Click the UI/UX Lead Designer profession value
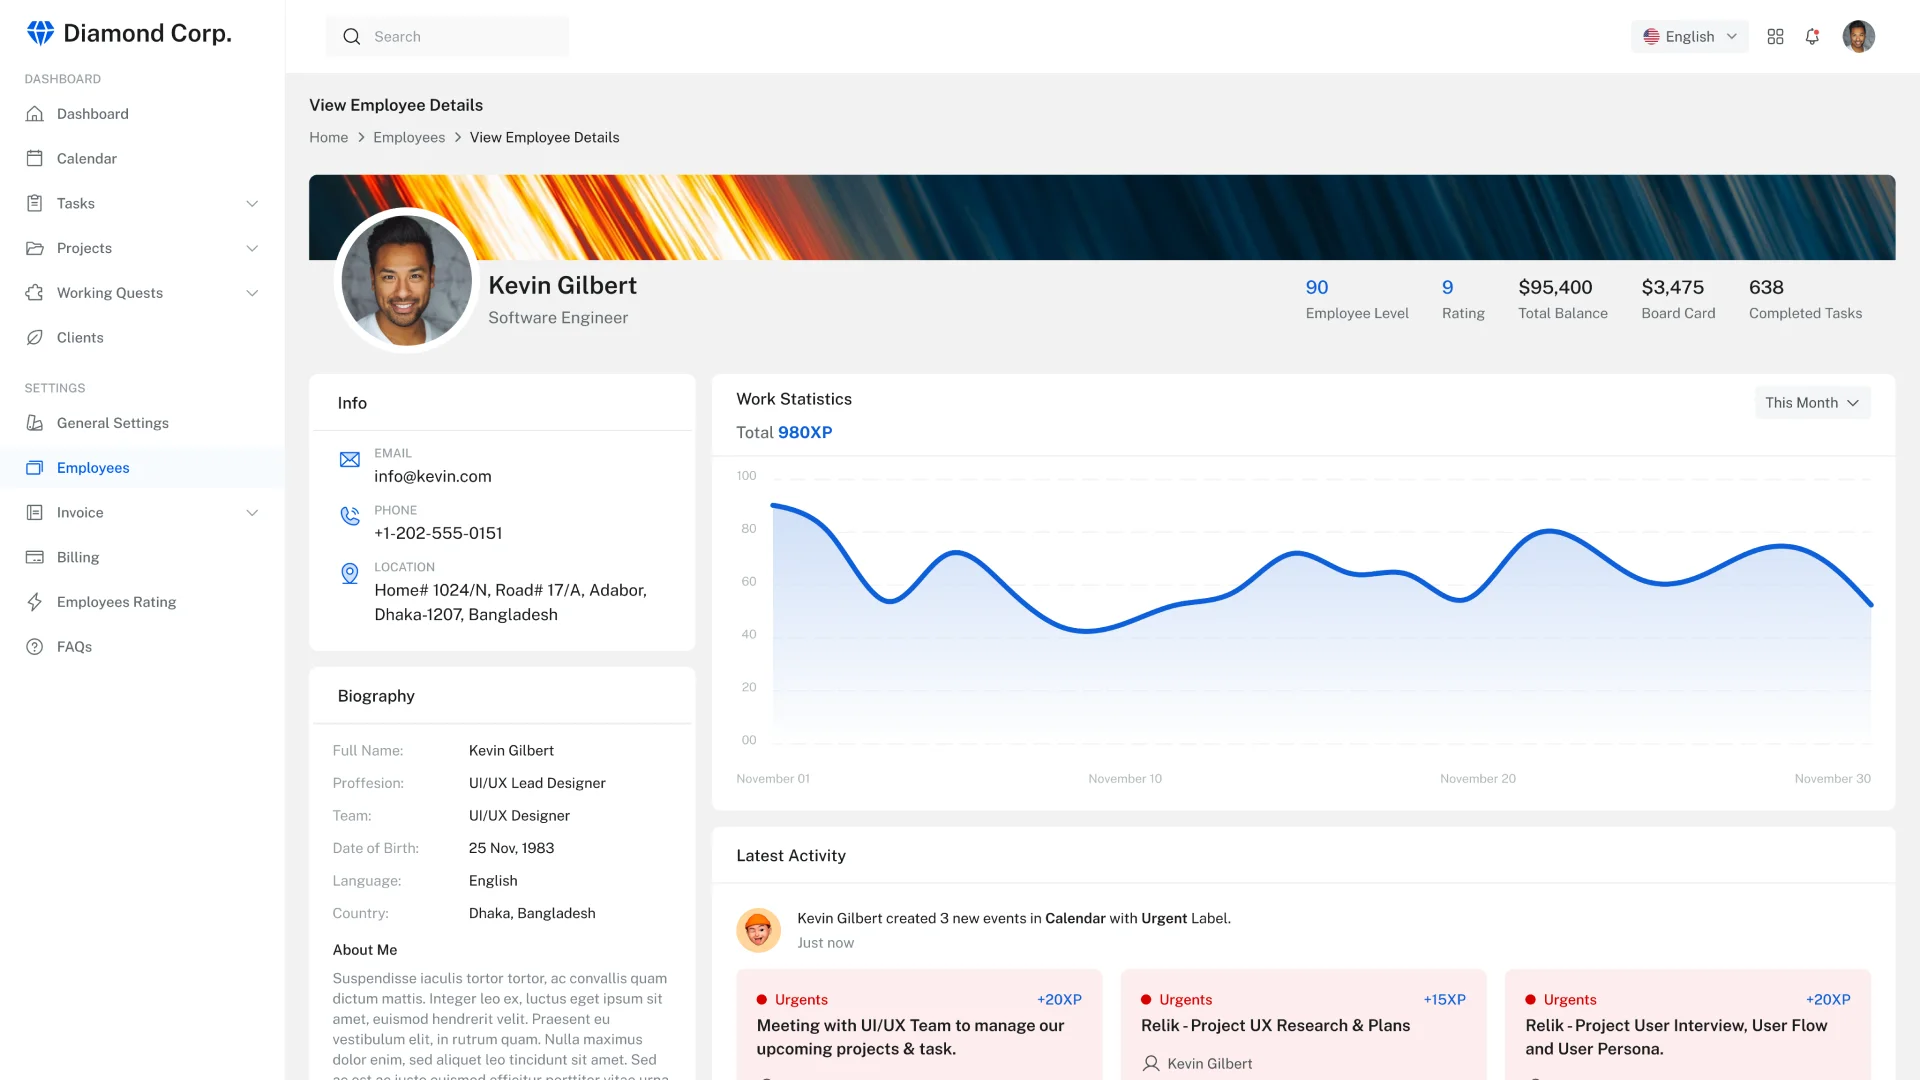Viewport: 1920px width, 1080px height. tap(537, 783)
